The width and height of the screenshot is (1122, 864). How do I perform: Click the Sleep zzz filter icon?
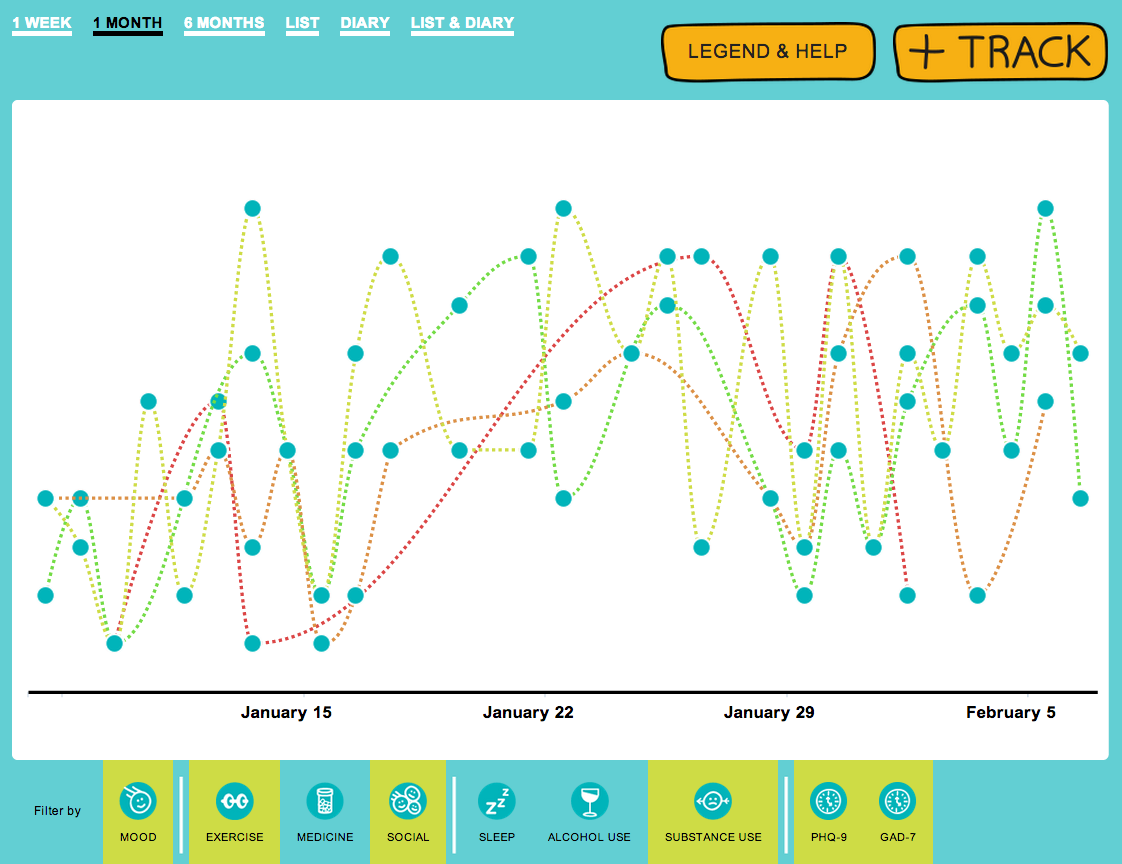[x=496, y=801]
